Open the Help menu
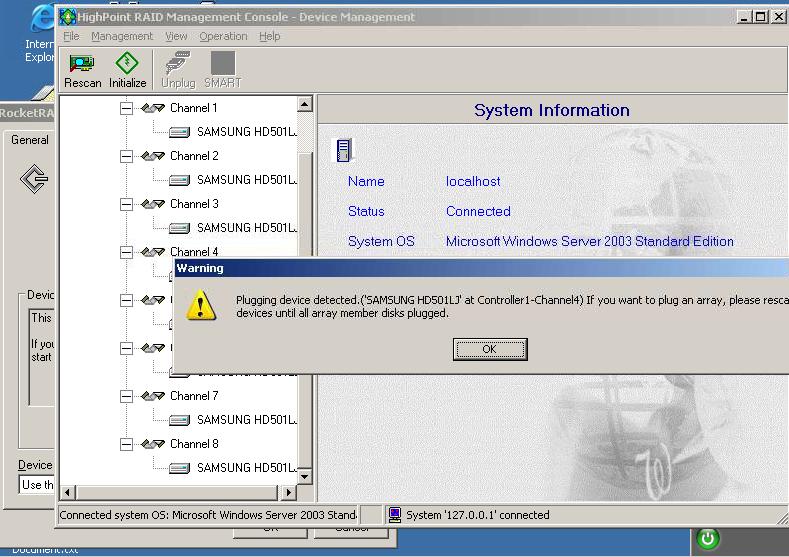Viewport: 789px width, 557px height. 270,36
